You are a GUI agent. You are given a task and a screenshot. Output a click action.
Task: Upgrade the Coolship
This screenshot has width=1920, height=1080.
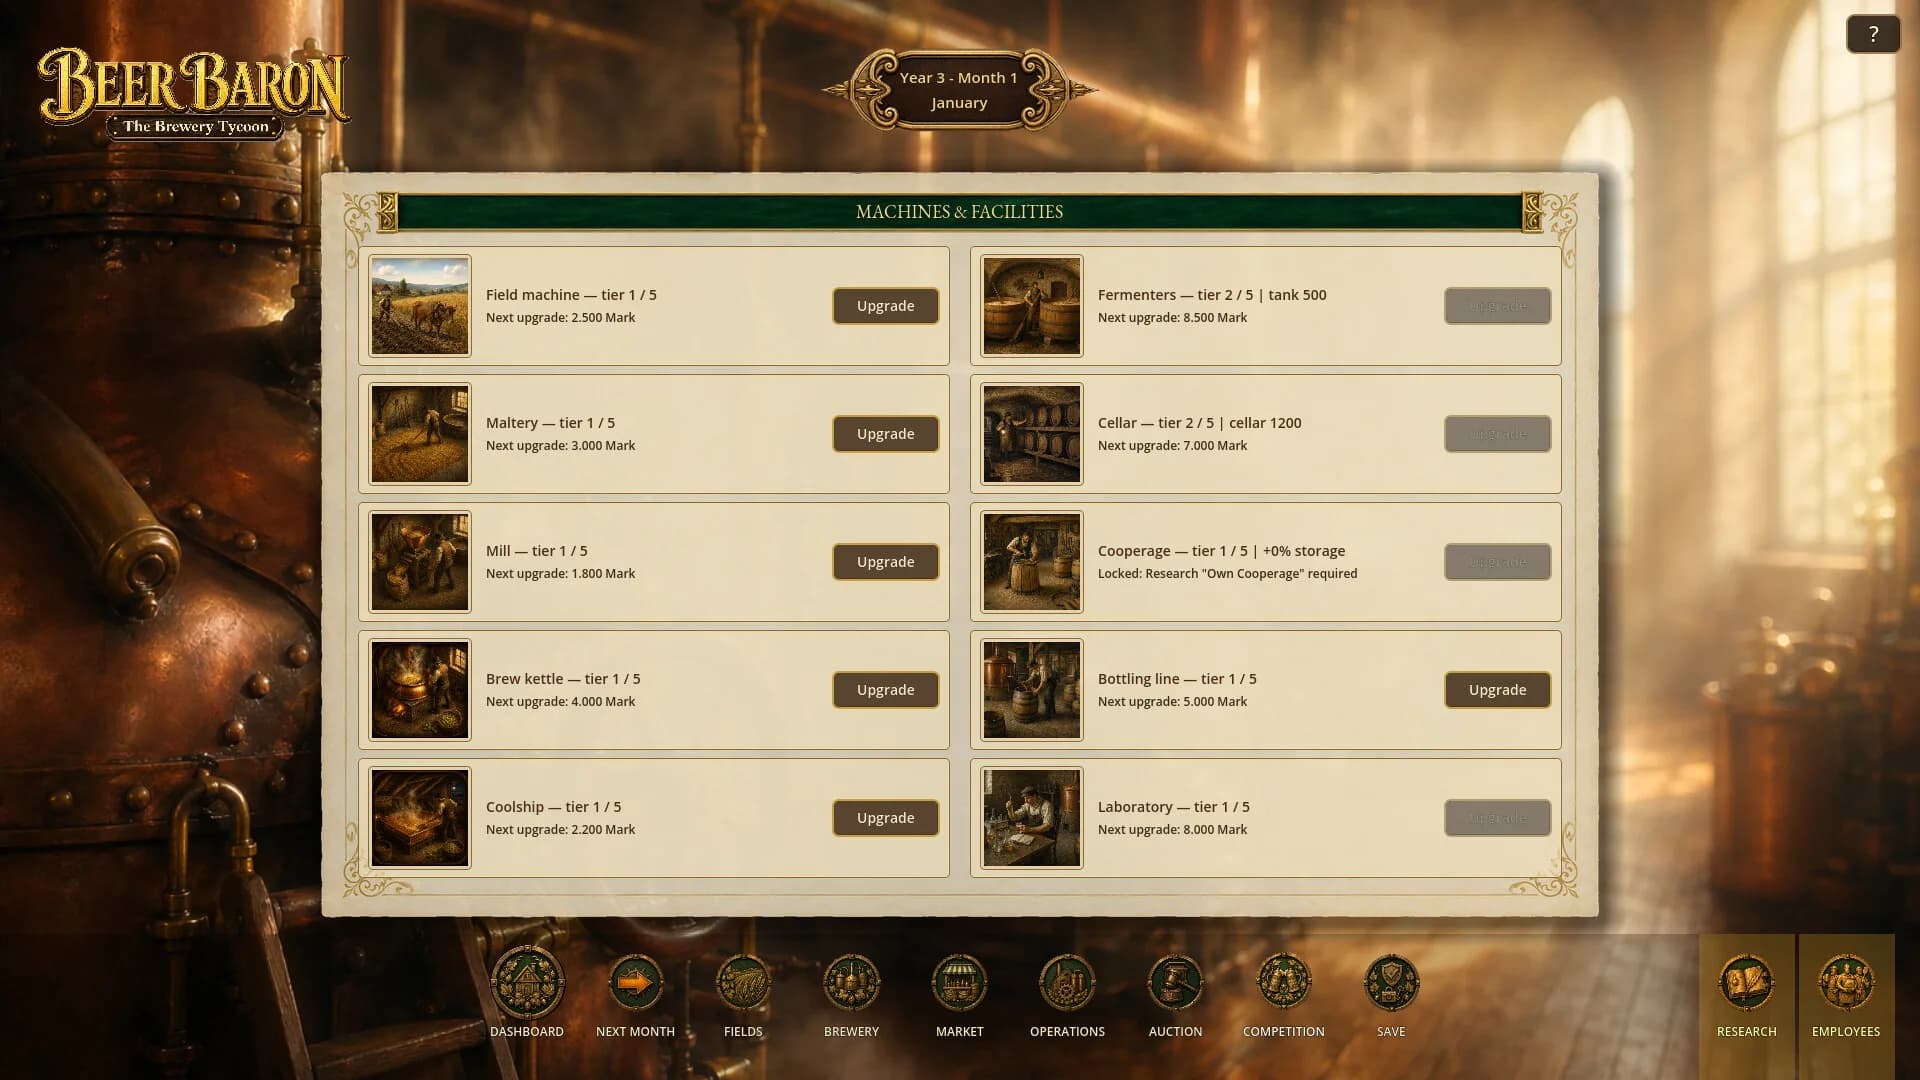click(x=885, y=818)
